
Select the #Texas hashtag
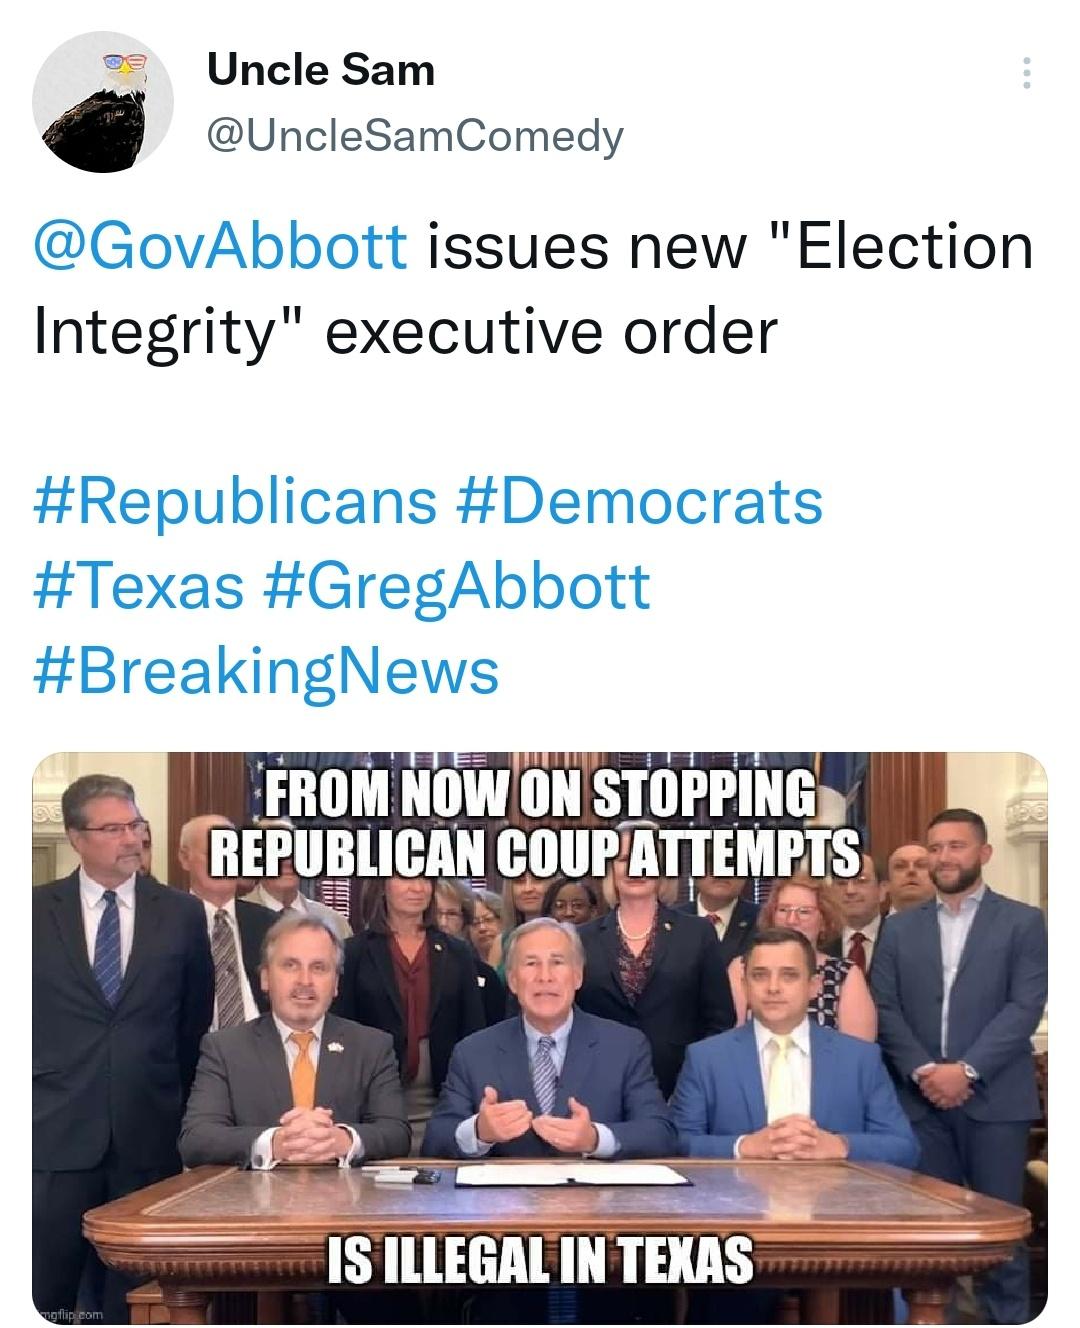tap(139, 585)
